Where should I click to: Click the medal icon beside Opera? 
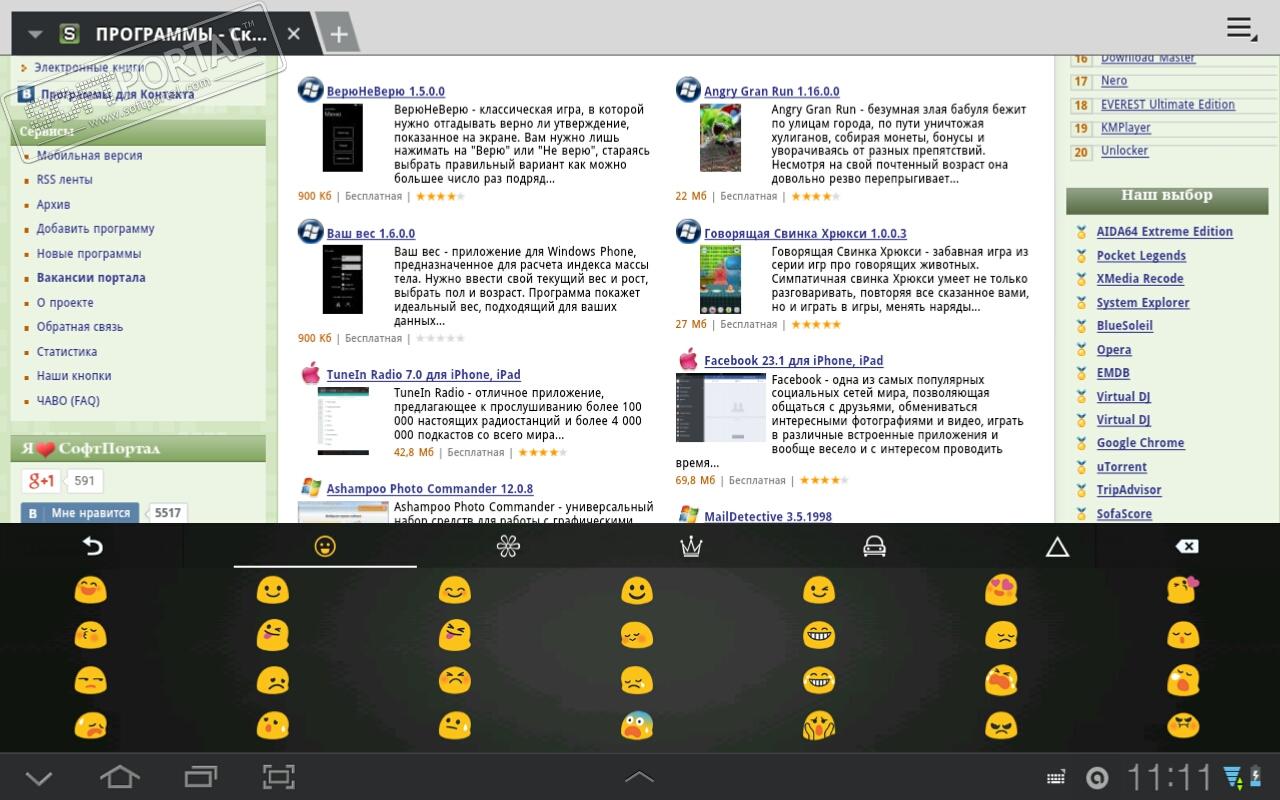pos(1081,350)
